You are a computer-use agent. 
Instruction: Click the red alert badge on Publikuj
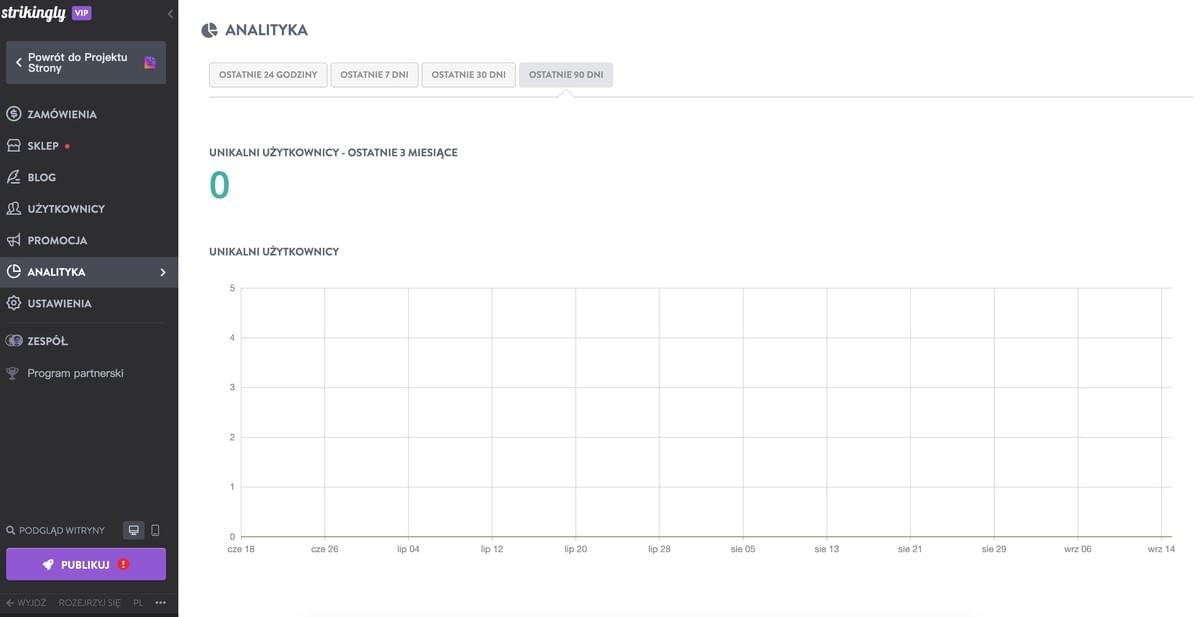pyautogui.click(x=123, y=564)
